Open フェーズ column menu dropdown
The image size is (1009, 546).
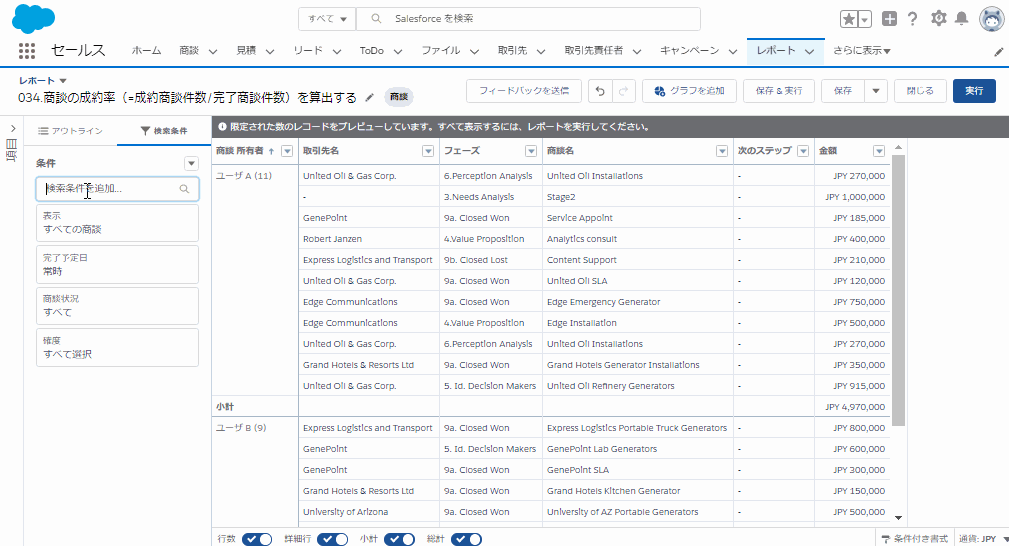531,151
